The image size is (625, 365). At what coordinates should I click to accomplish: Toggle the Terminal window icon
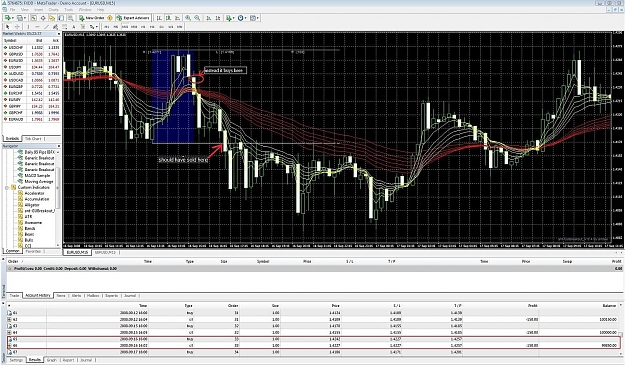pos(61,18)
